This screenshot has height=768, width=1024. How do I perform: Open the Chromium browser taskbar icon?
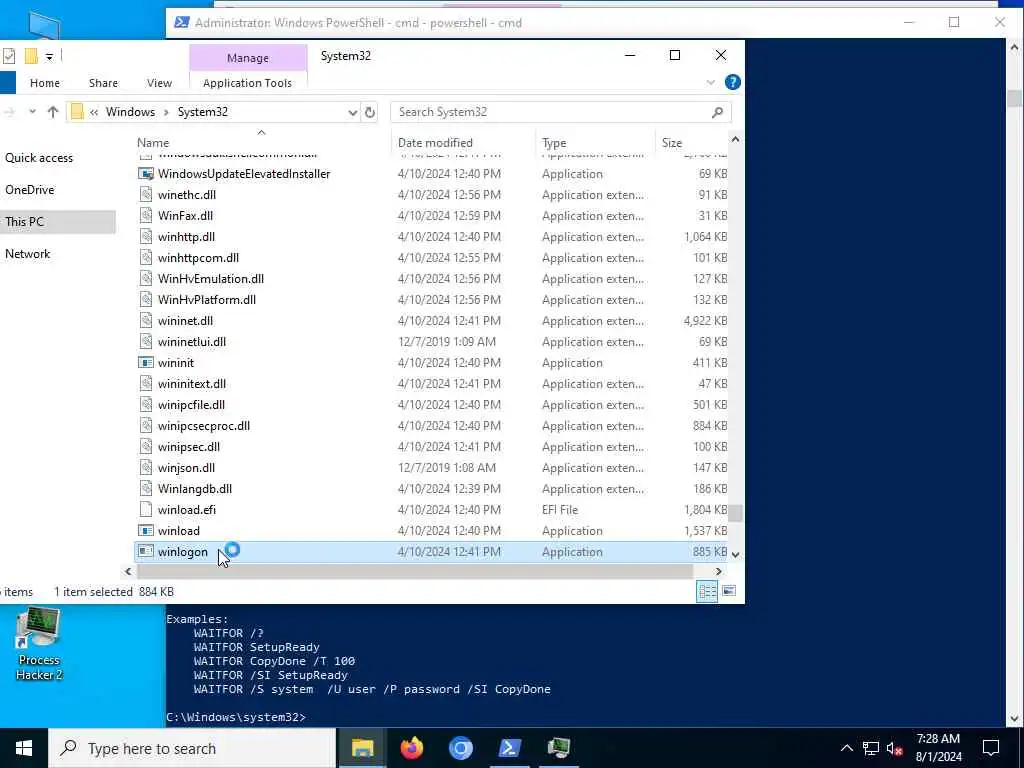[460, 748]
